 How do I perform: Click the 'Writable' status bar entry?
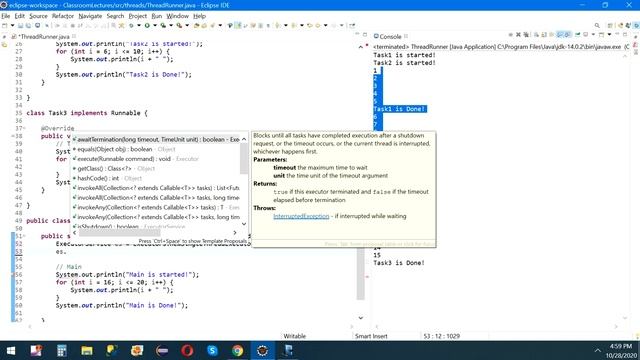tap(295, 336)
